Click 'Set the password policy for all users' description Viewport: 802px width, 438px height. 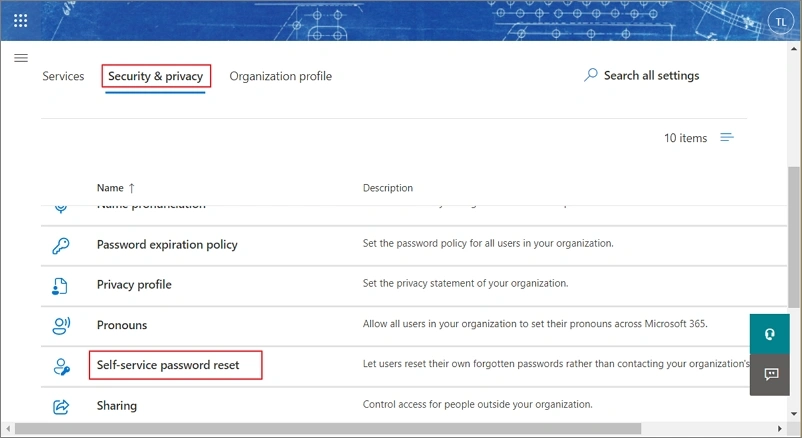point(488,243)
